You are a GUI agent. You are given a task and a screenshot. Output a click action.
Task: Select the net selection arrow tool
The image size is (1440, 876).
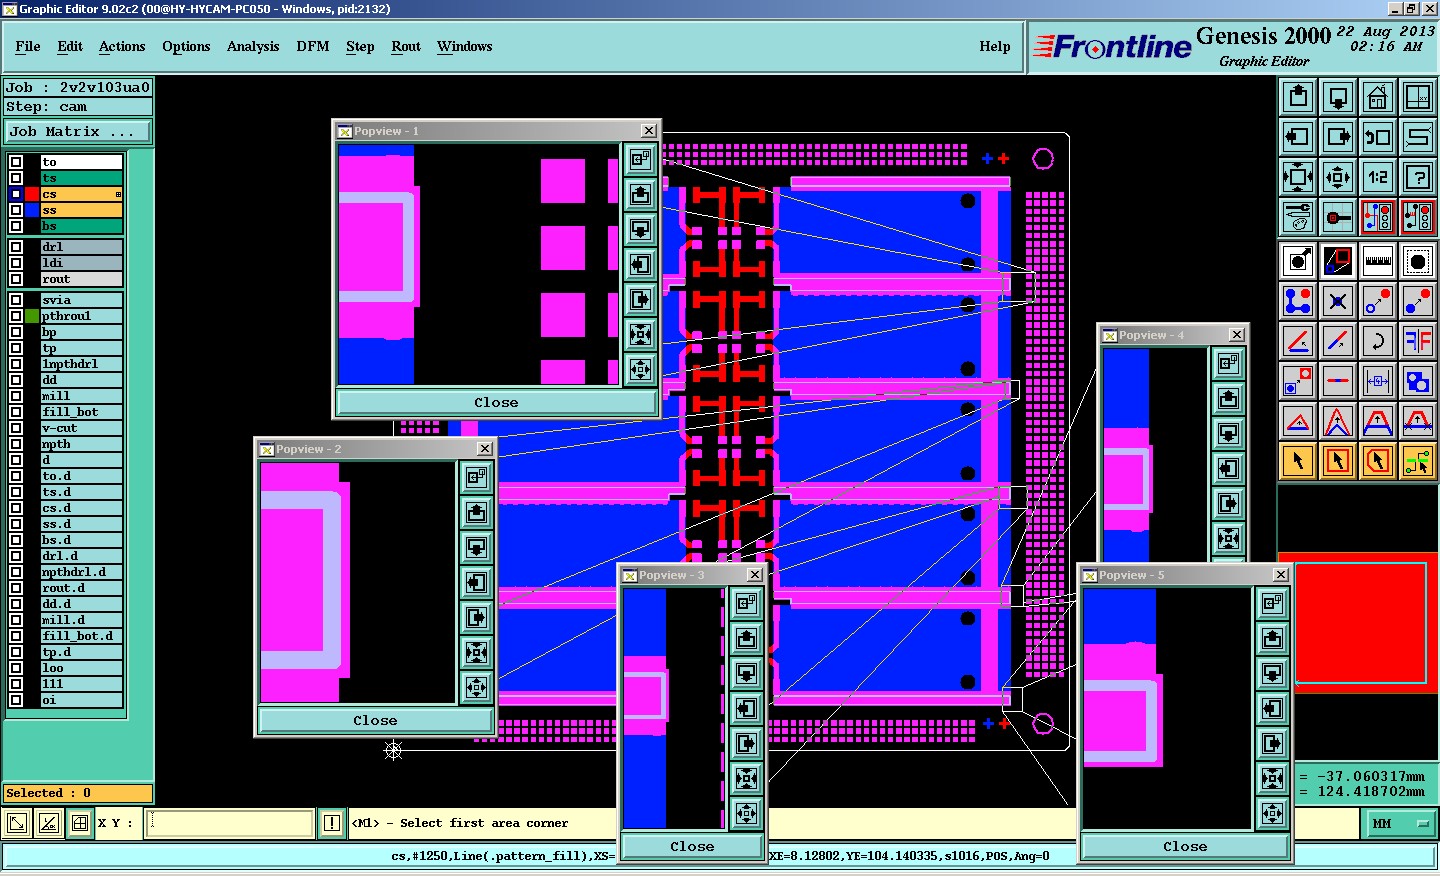point(1418,461)
